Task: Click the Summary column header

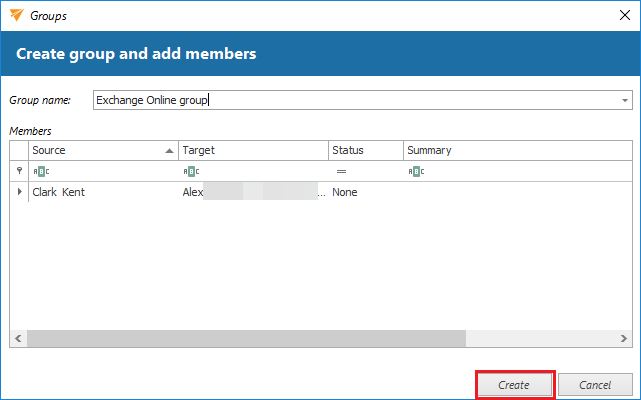Action: pyautogui.click(x=515, y=151)
